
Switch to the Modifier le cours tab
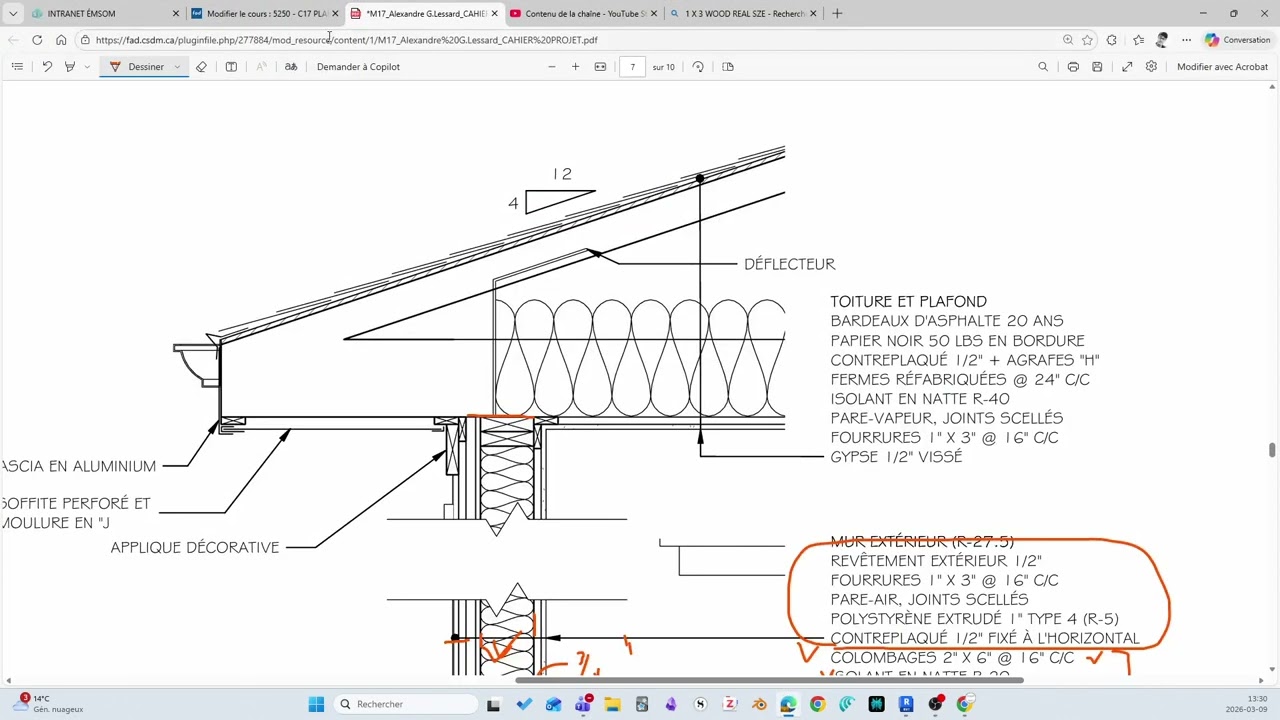point(265,14)
